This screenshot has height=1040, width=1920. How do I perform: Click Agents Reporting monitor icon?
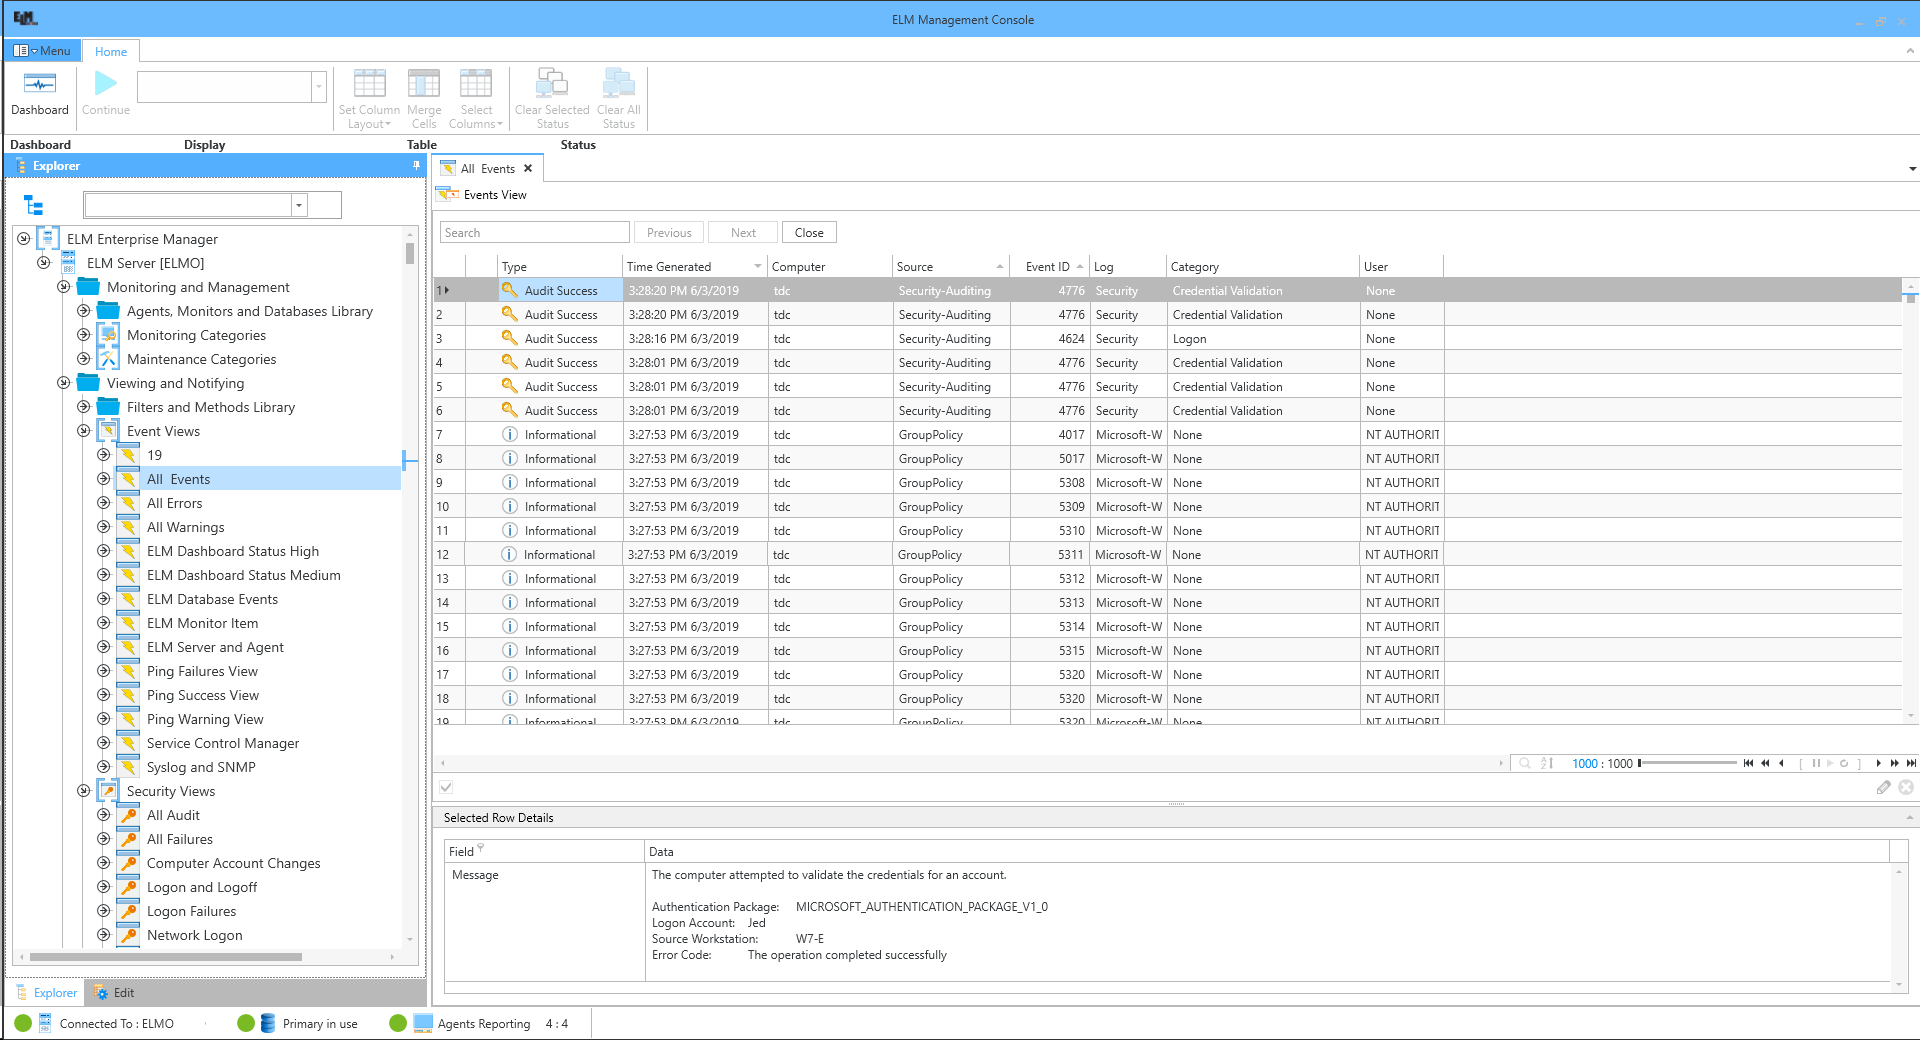pyautogui.click(x=423, y=1023)
